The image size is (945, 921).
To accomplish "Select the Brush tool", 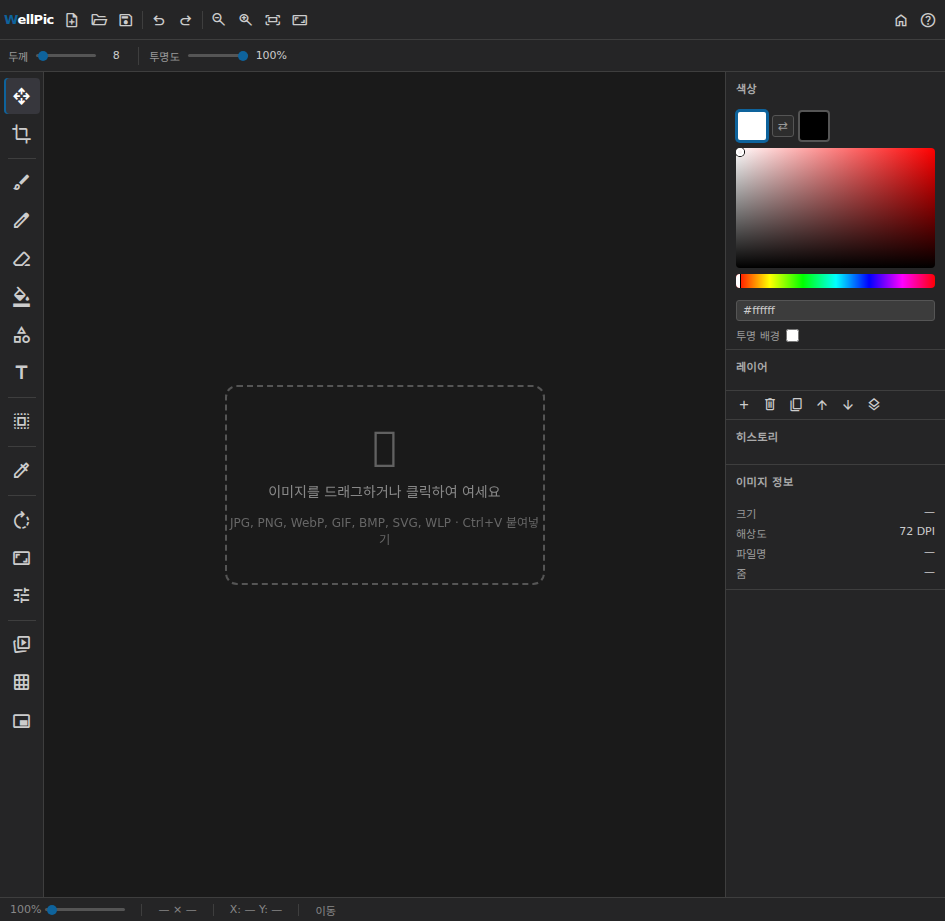I will (x=22, y=183).
